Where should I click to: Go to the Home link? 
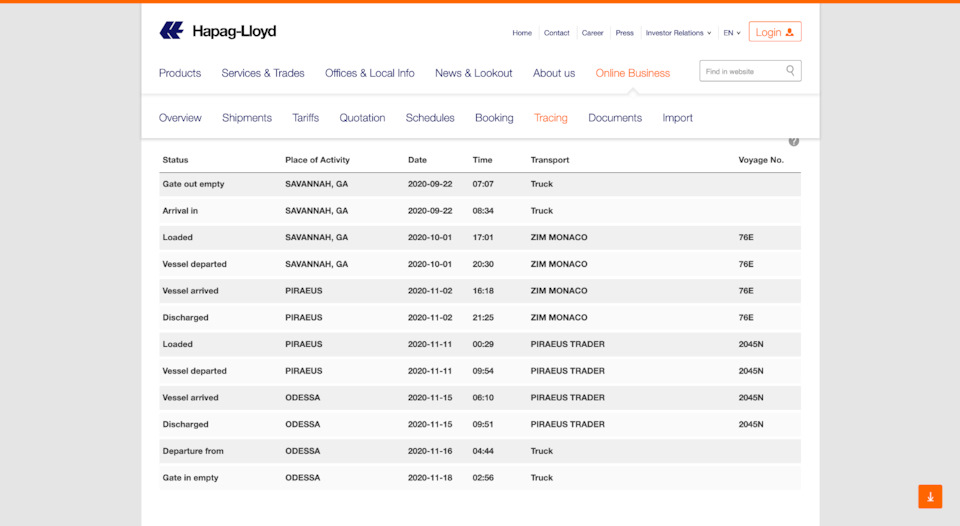pos(522,33)
